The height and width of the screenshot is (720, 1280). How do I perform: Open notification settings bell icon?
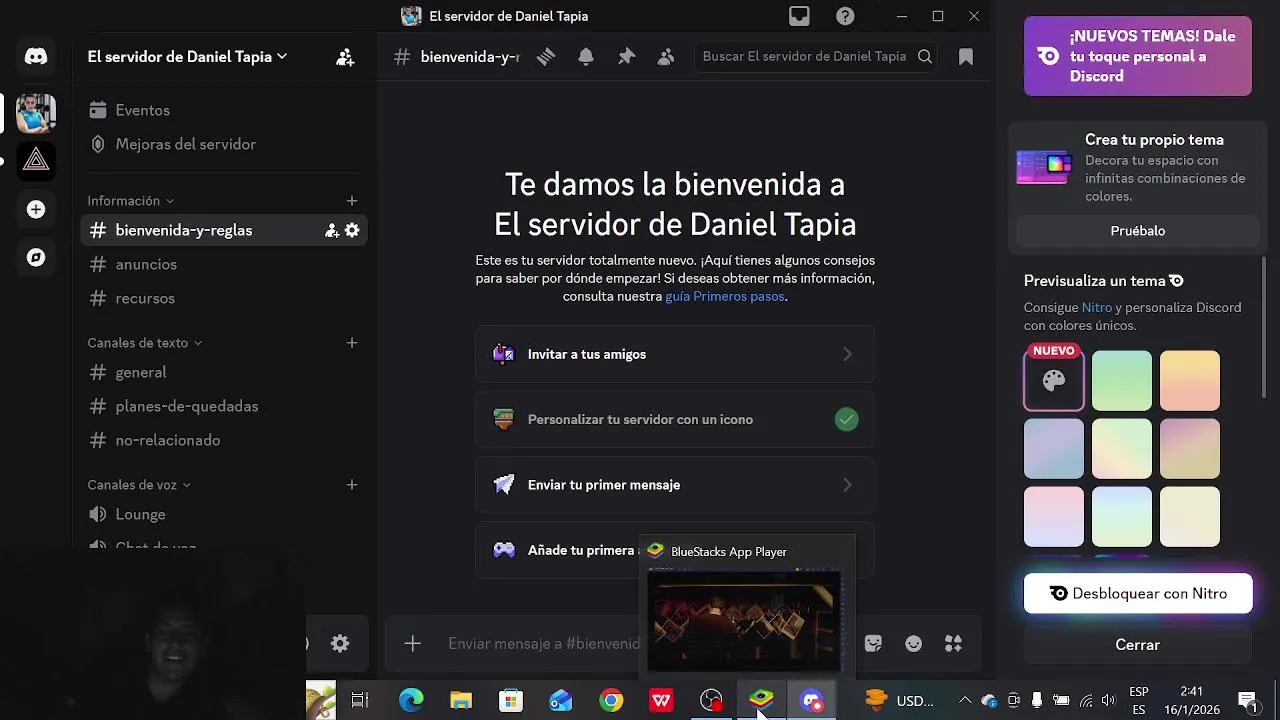(x=586, y=57)
